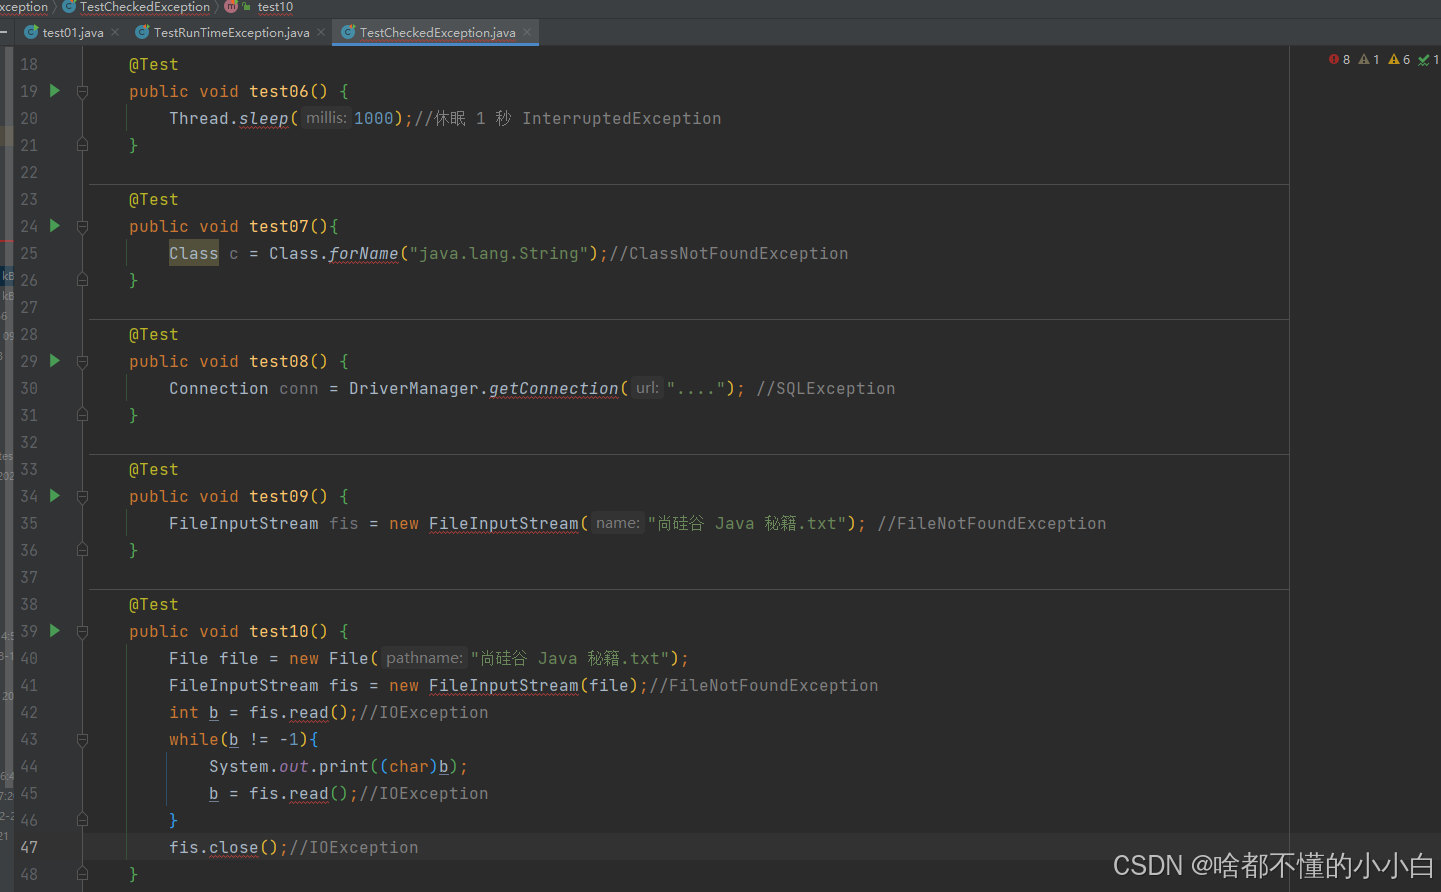The height and width of the screenshot is (892, 1441).
Task: Collapse the test06 method fold marker
Action: coord(82,92)
